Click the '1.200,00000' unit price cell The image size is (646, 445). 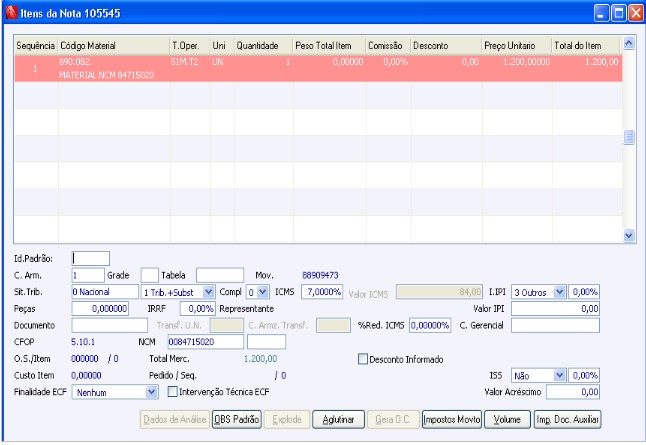pos(527,62)
